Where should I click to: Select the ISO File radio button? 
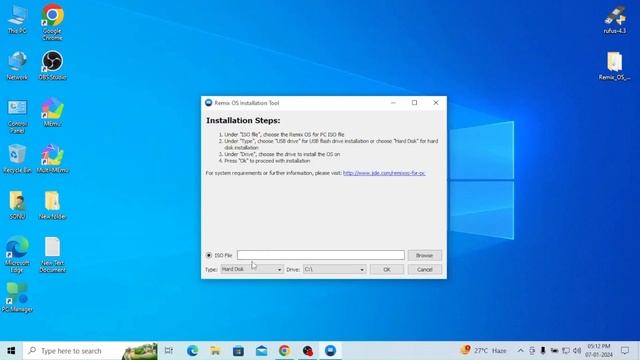tap(209, 255)
